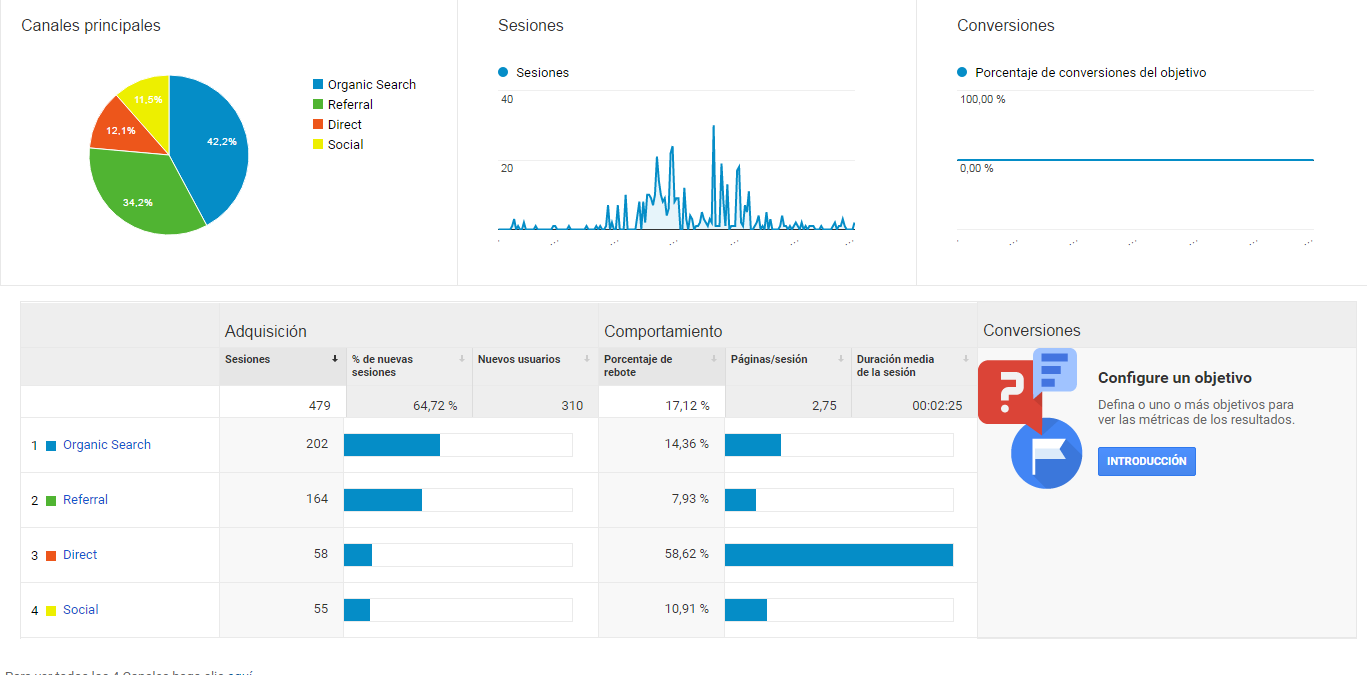Click blue Organic Search legend swatch
Viewport: 1367px width, 675px height.
pyautogui.click(x=318, y=85)
